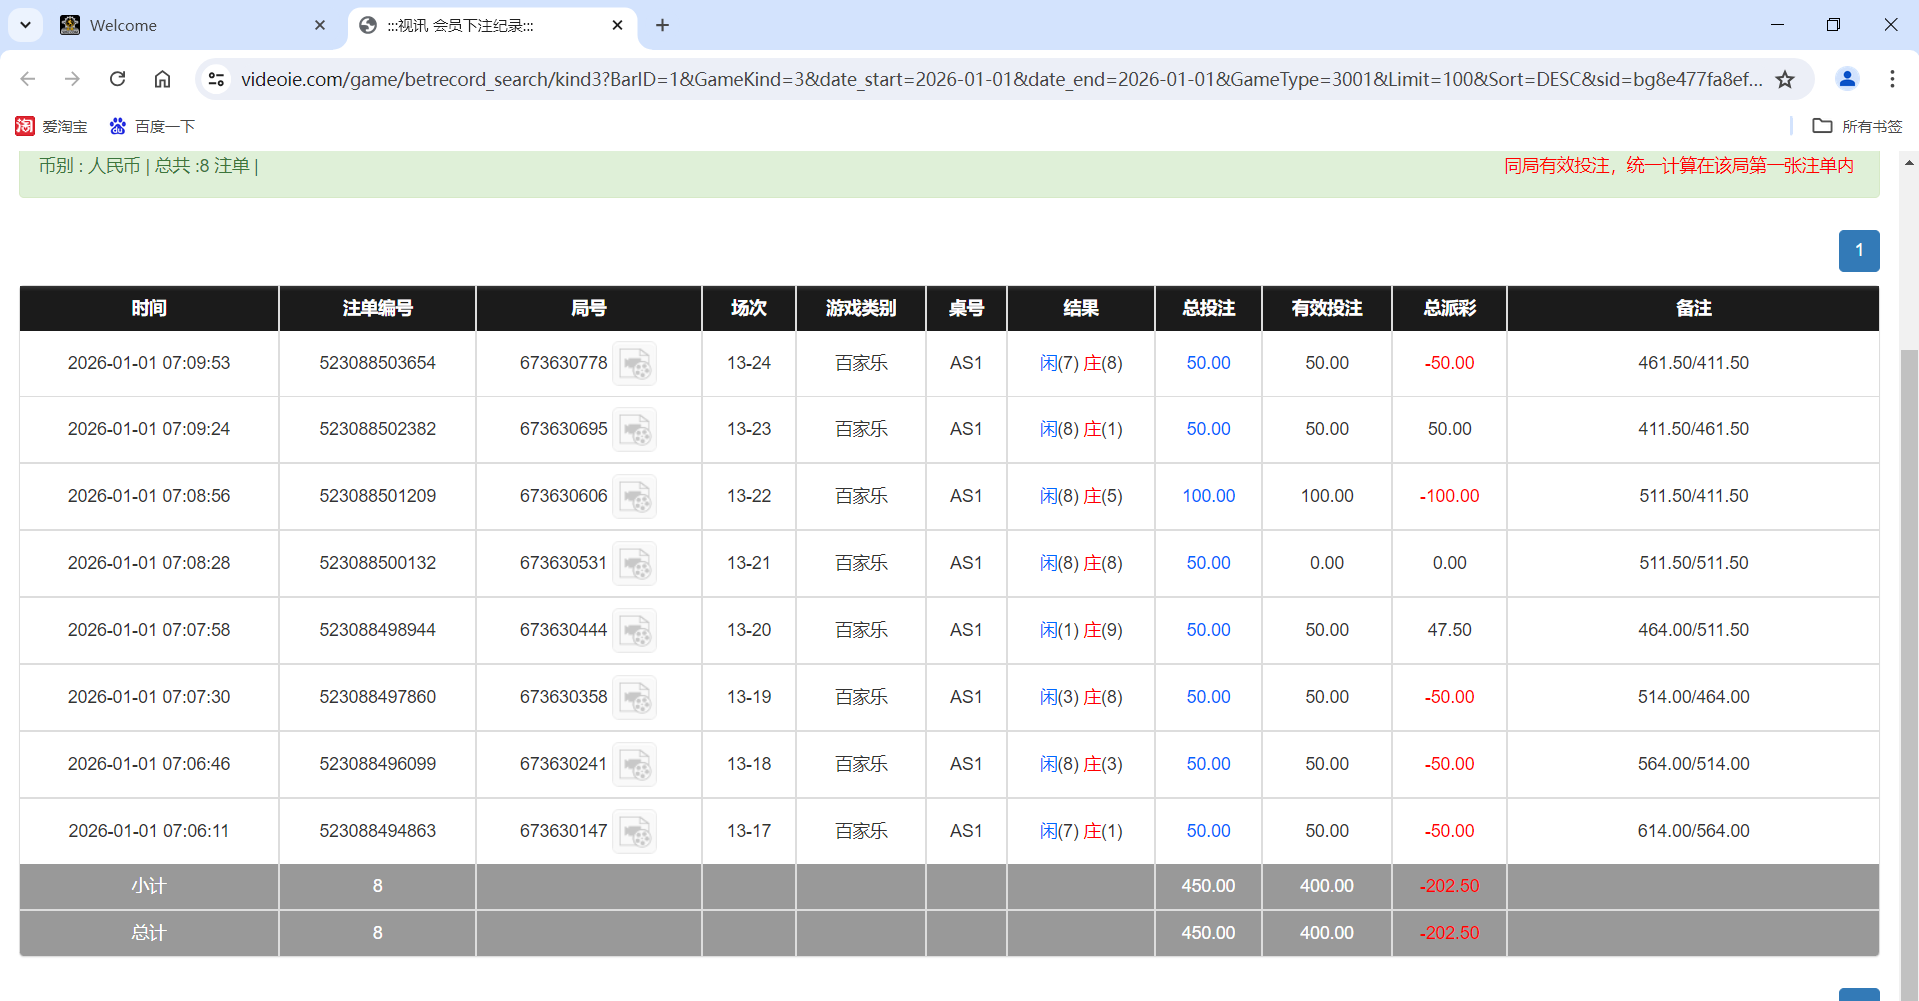Open the 百度一下 bookmark
This screenshot has height=1001, width=1919.
pyautogui.click(x=152, y=126)
